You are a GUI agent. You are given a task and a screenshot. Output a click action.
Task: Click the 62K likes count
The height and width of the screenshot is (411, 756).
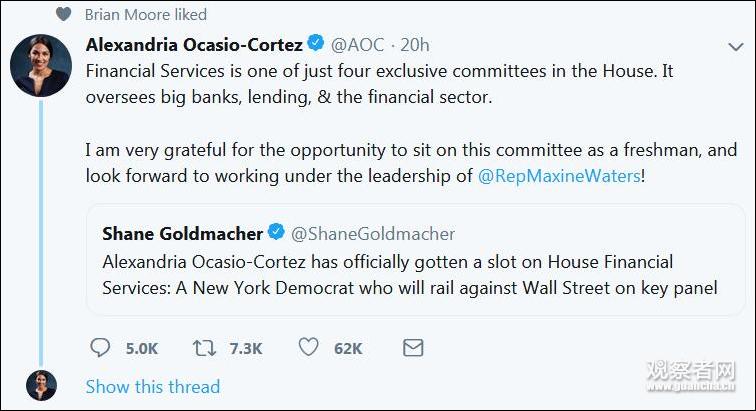tap(348, 348)
